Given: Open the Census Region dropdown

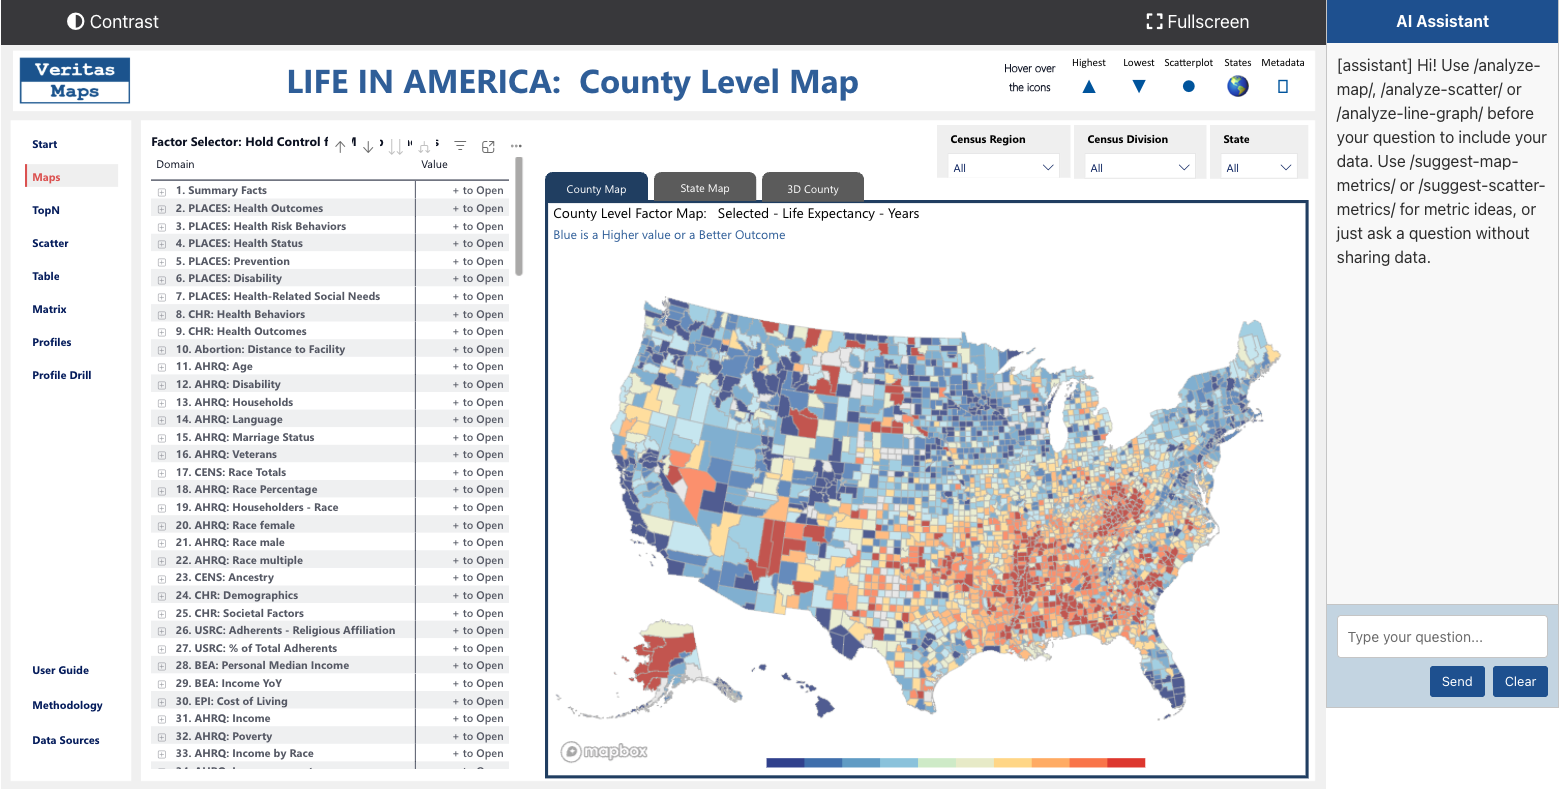Looking at the screenshot, I should [x=1003, y=167].
